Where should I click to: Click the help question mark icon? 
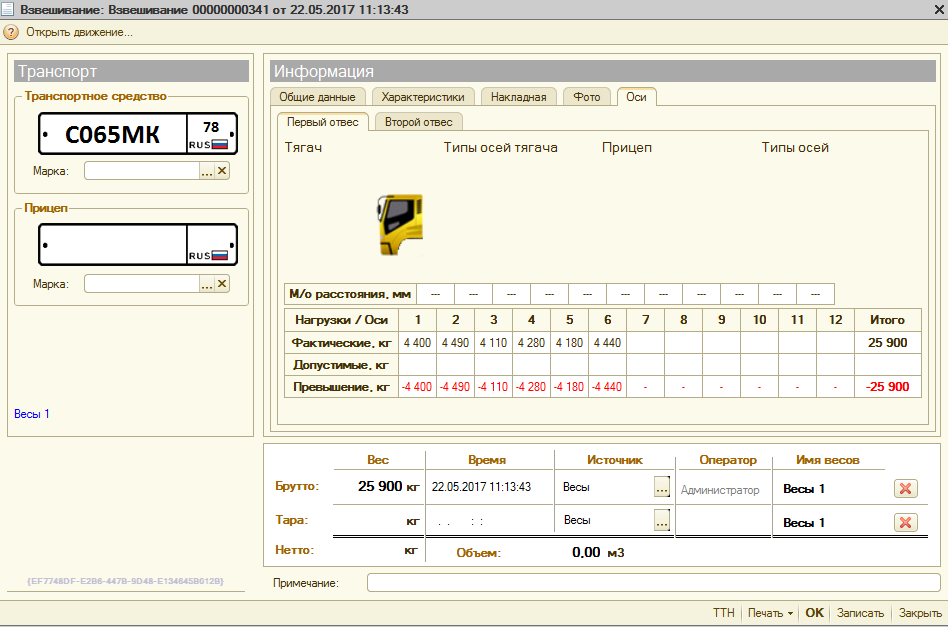click(x=11, y=32)
